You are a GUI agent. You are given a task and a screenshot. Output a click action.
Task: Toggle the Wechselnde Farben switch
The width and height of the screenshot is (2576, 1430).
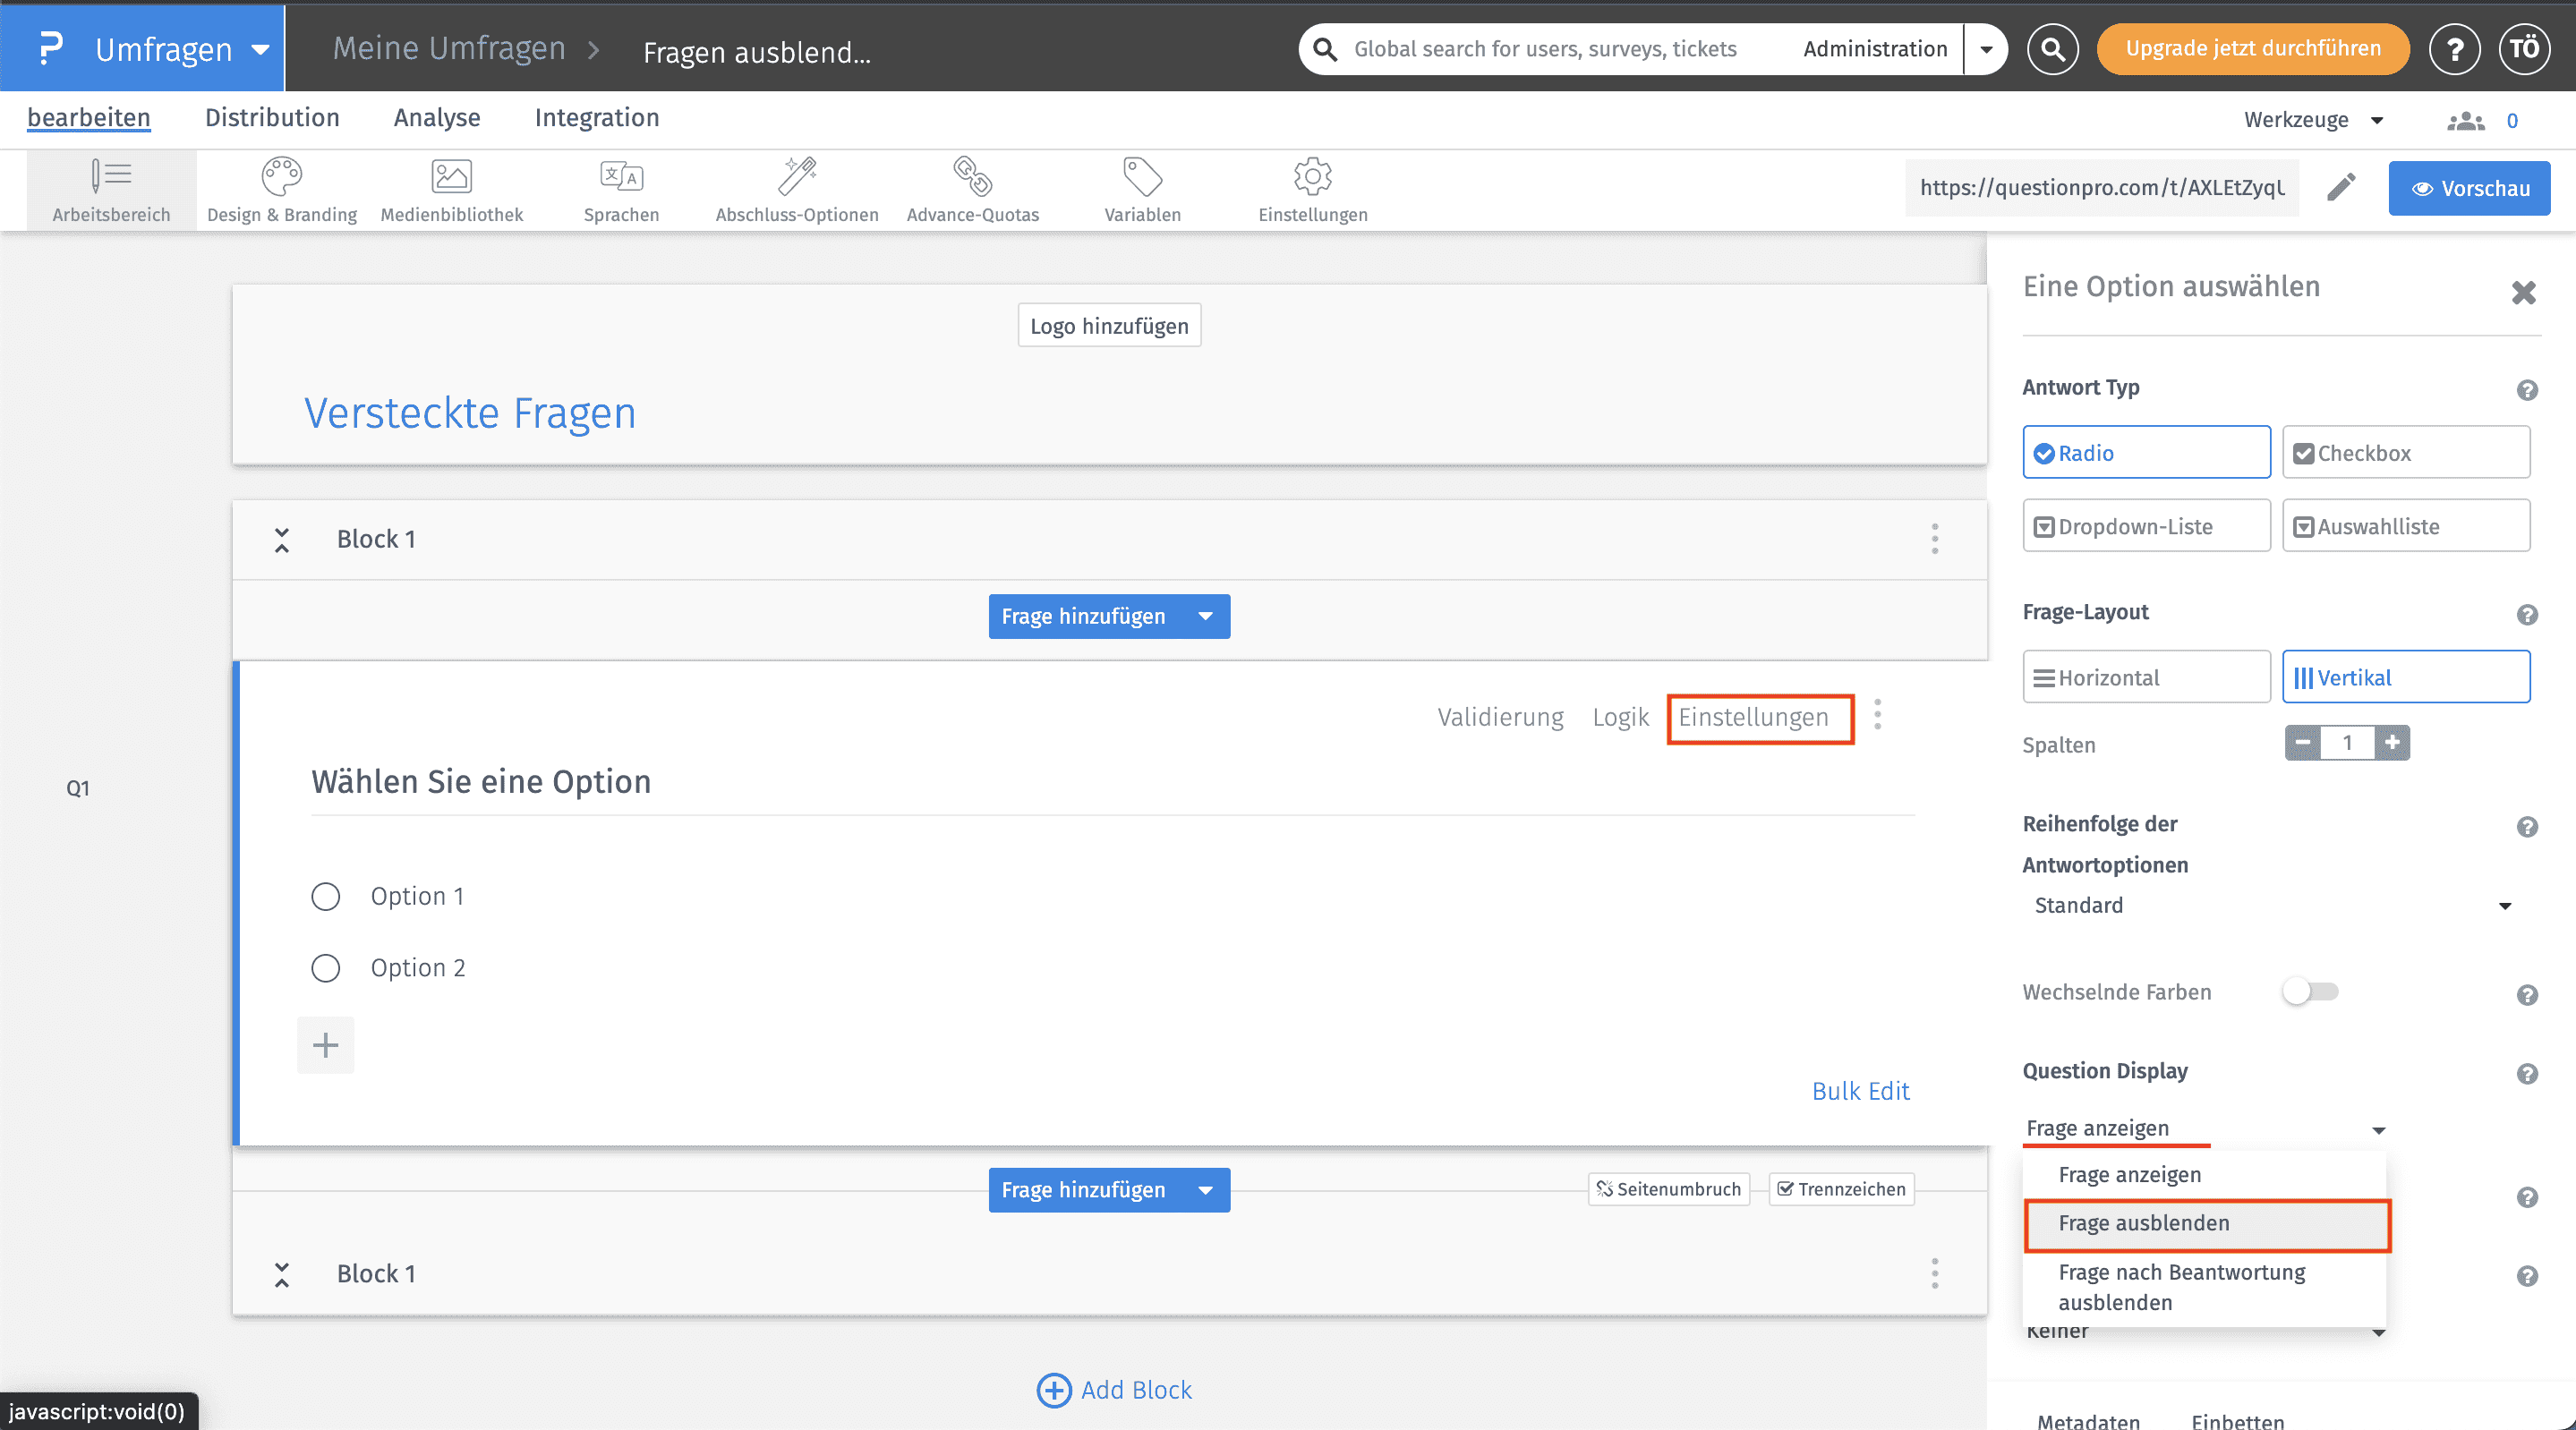pos(2309,992)
